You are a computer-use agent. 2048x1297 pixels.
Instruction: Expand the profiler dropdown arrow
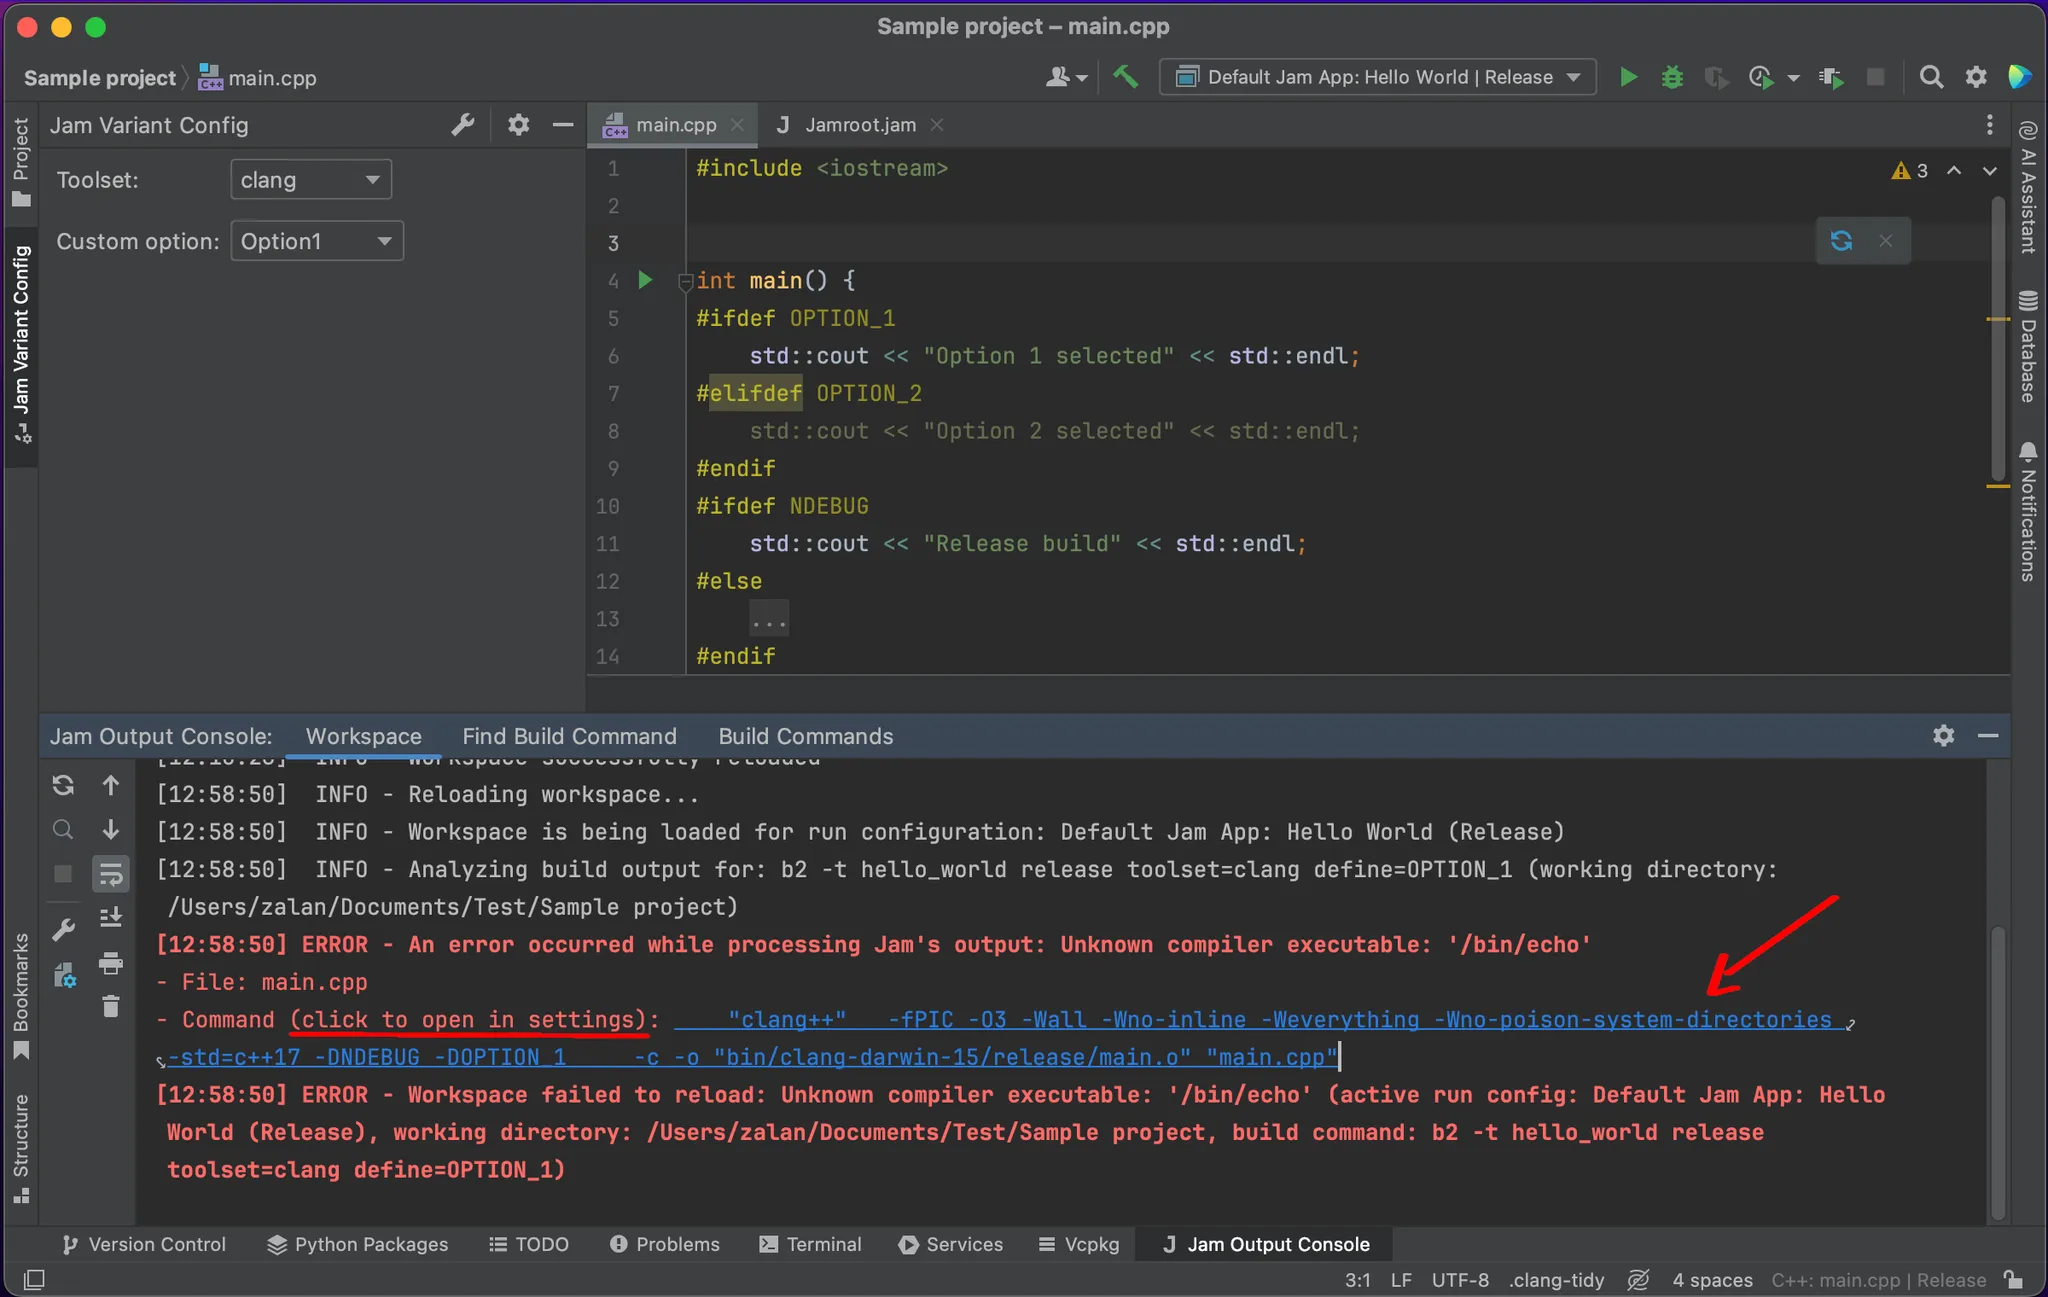pyautogui.click(x=1793, y=78)
